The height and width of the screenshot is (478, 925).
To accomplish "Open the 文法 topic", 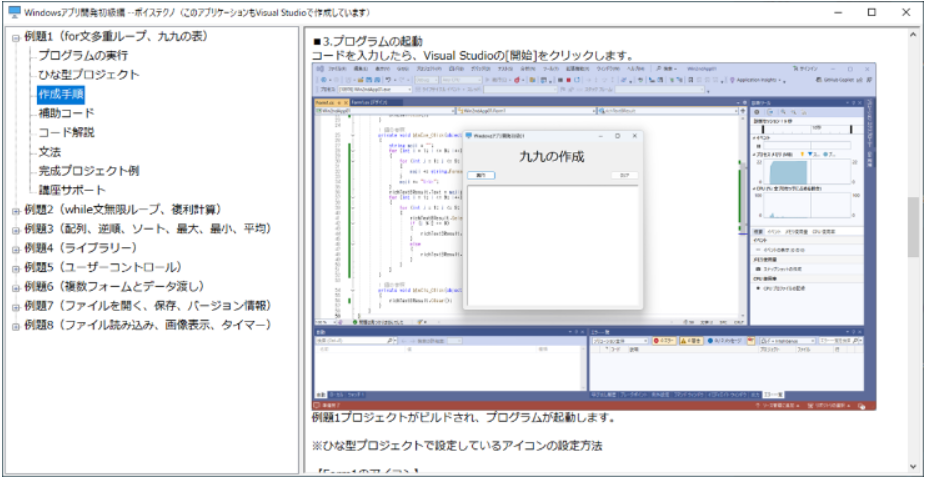I will [50, 152].
